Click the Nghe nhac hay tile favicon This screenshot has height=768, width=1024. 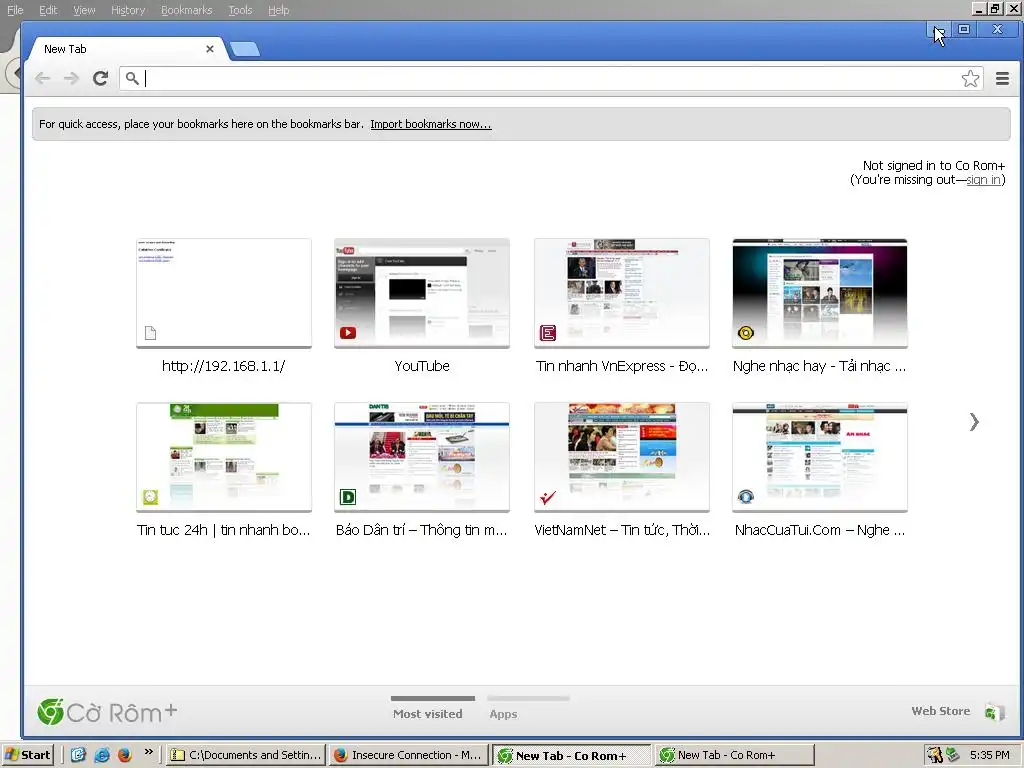(746, 333)
